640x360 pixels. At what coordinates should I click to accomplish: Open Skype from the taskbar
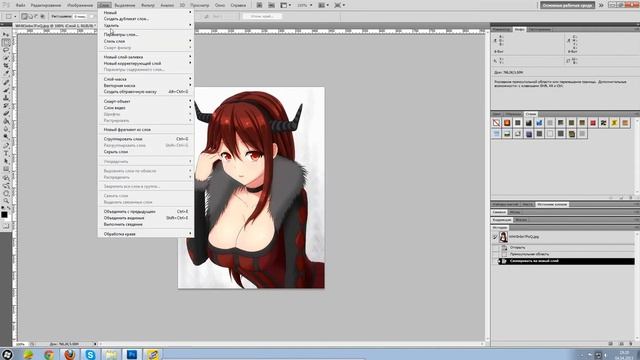(x=90, y=354)
